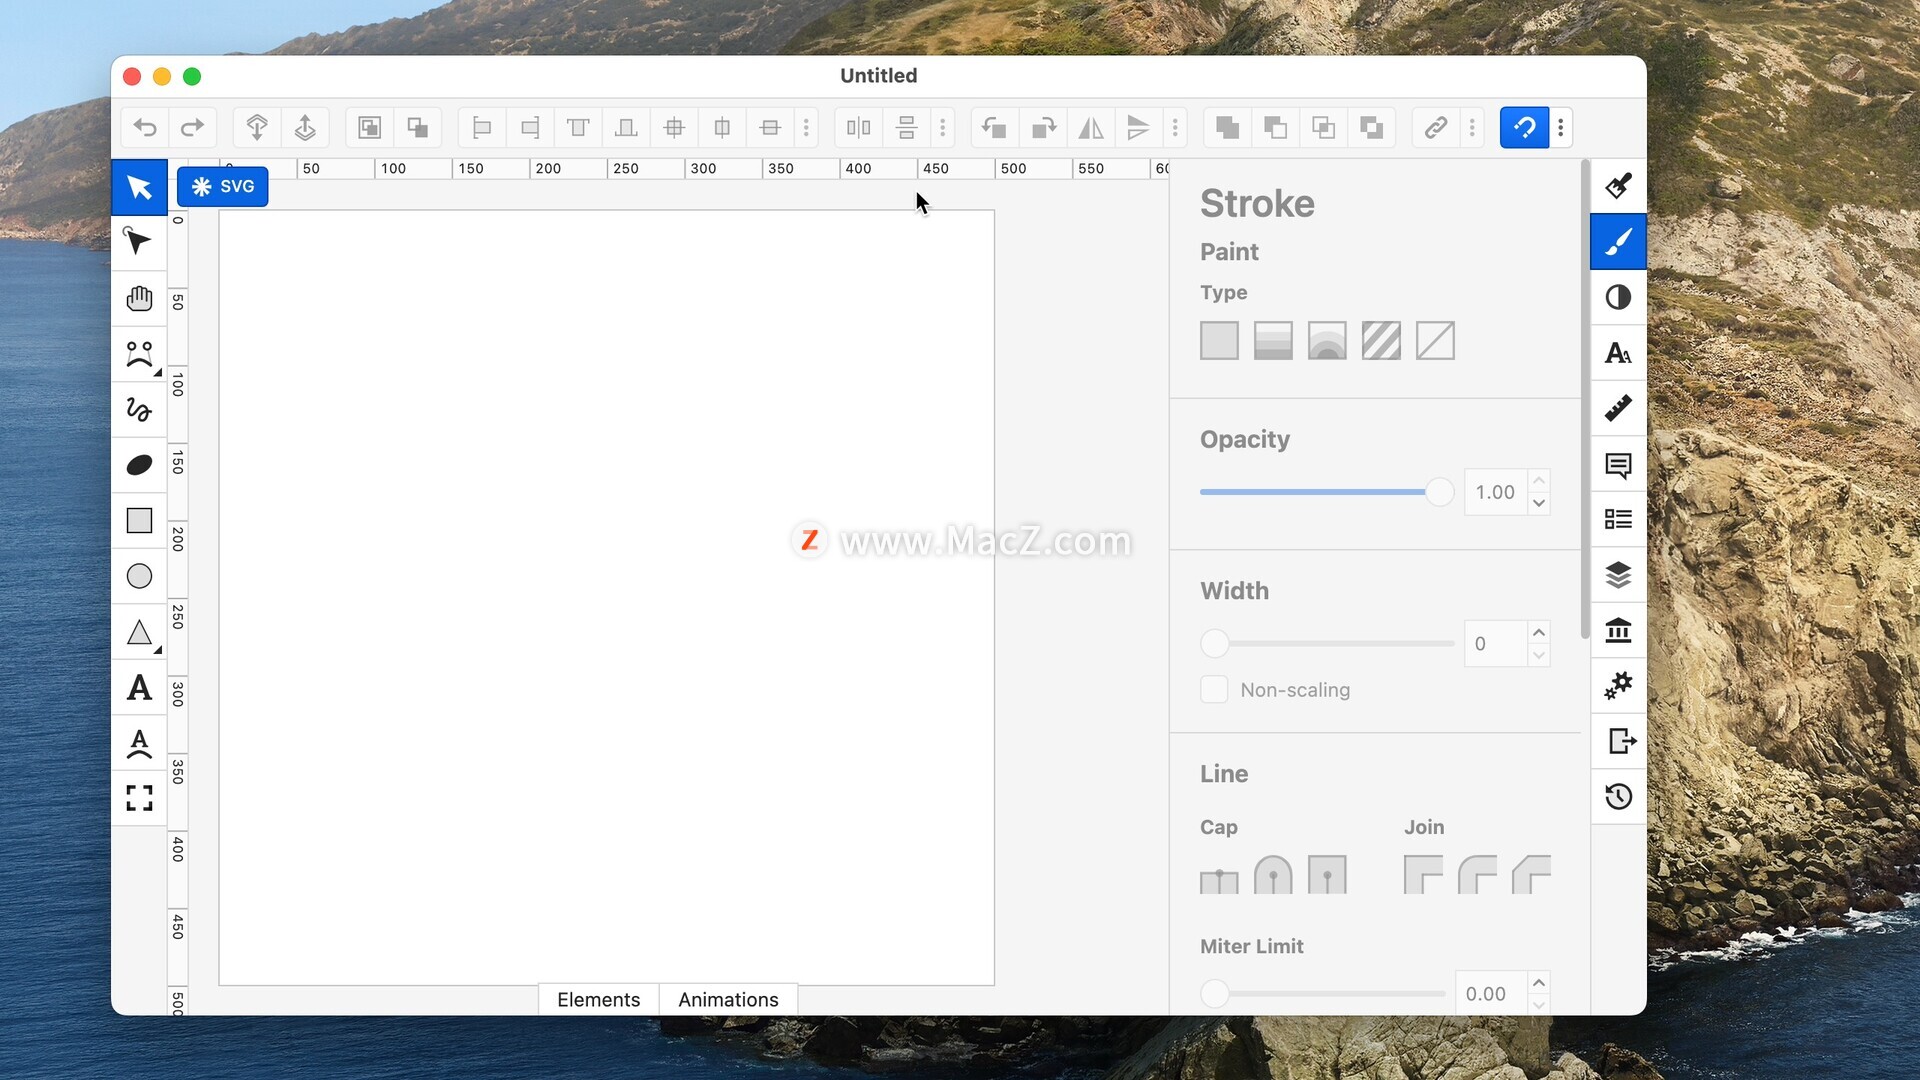This screenshot has height=1080, width=1920.
Task: Select the Pen path tool
Action: coord(139,354)
